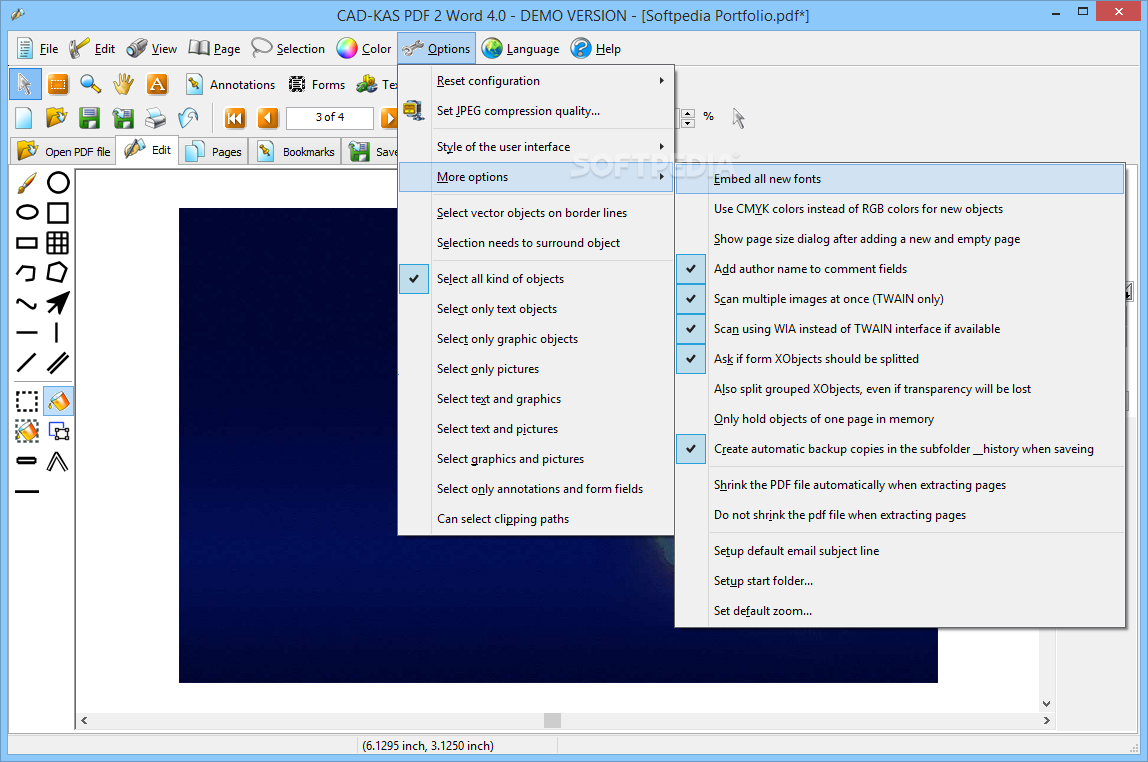Switch to the Open PDF file tab
This screenshot has height=762, width=1148.
tap(64, 152)
